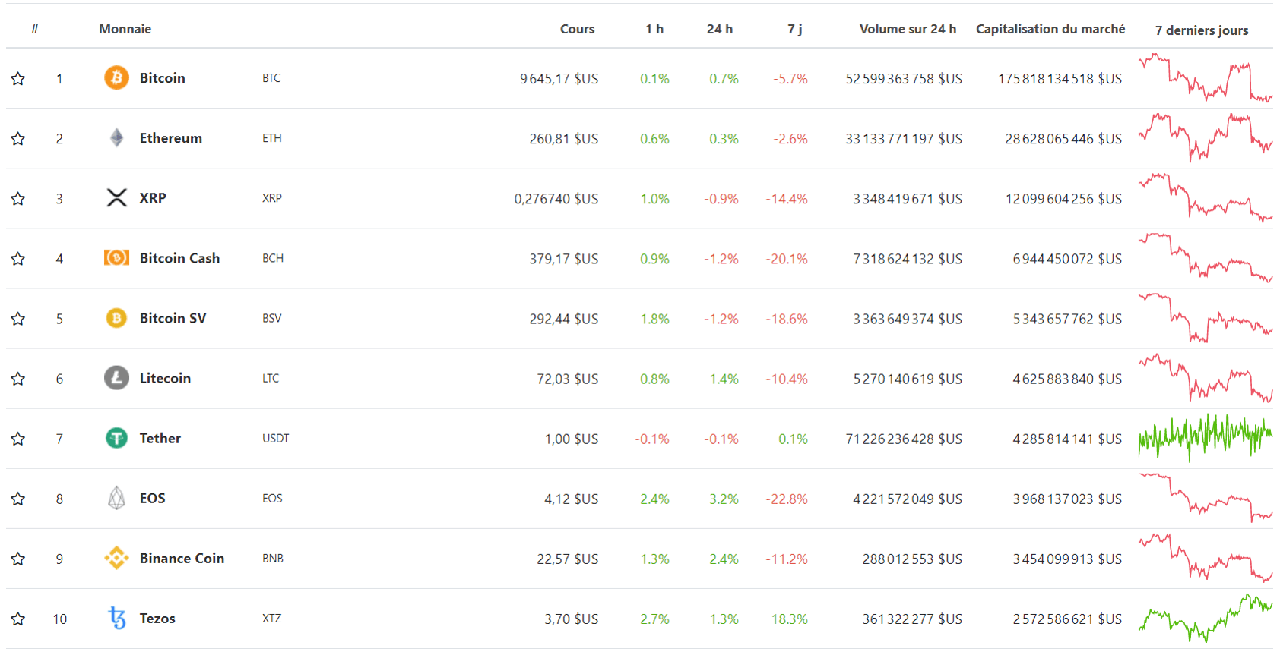Favorite Bitcoin with its row-1 star
Viewport: 1280px width, 655px height.
[18, 78]
